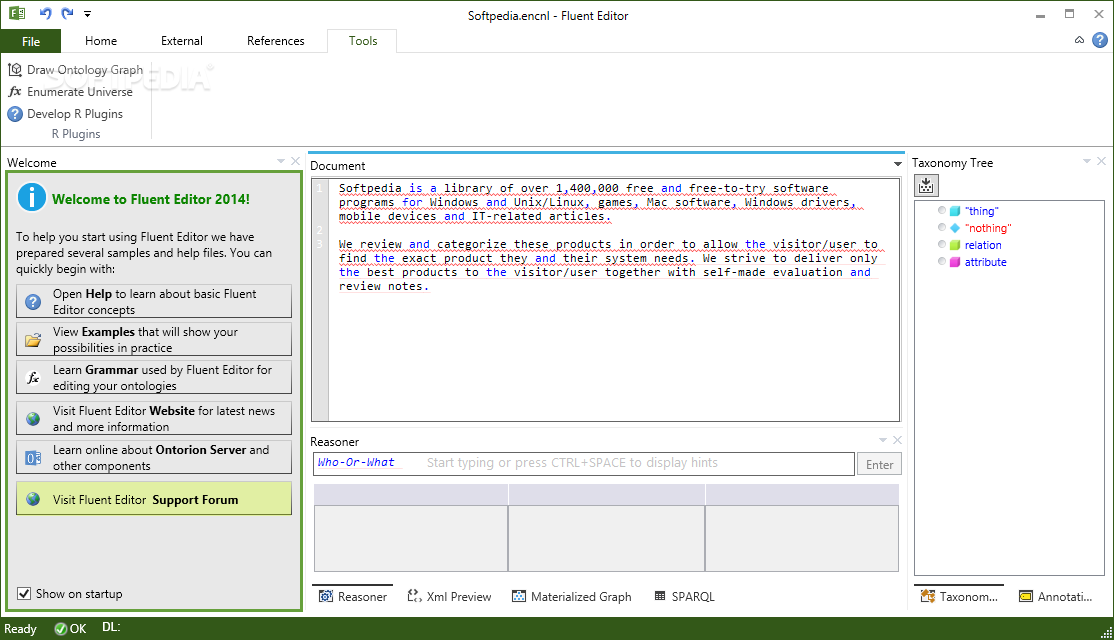Close the Reasoner panel
Image resolution: width=1114 pixels, height=640 pixels.
pos(897,440)
